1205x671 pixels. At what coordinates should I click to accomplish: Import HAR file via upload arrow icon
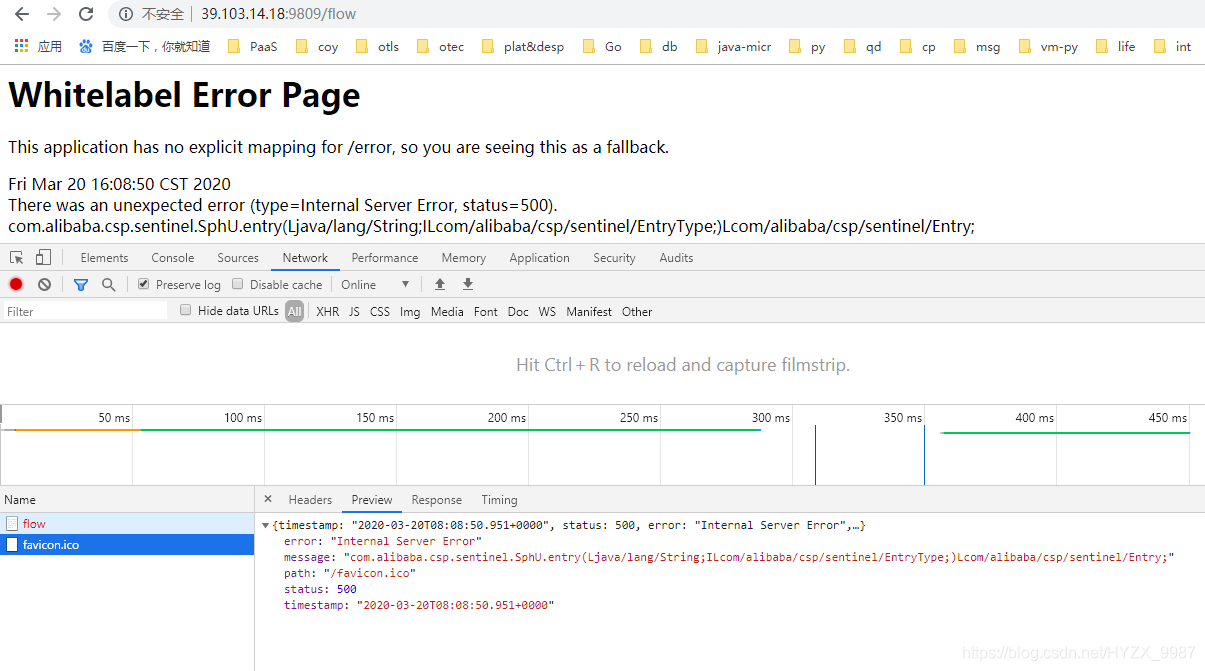point(440,284)
